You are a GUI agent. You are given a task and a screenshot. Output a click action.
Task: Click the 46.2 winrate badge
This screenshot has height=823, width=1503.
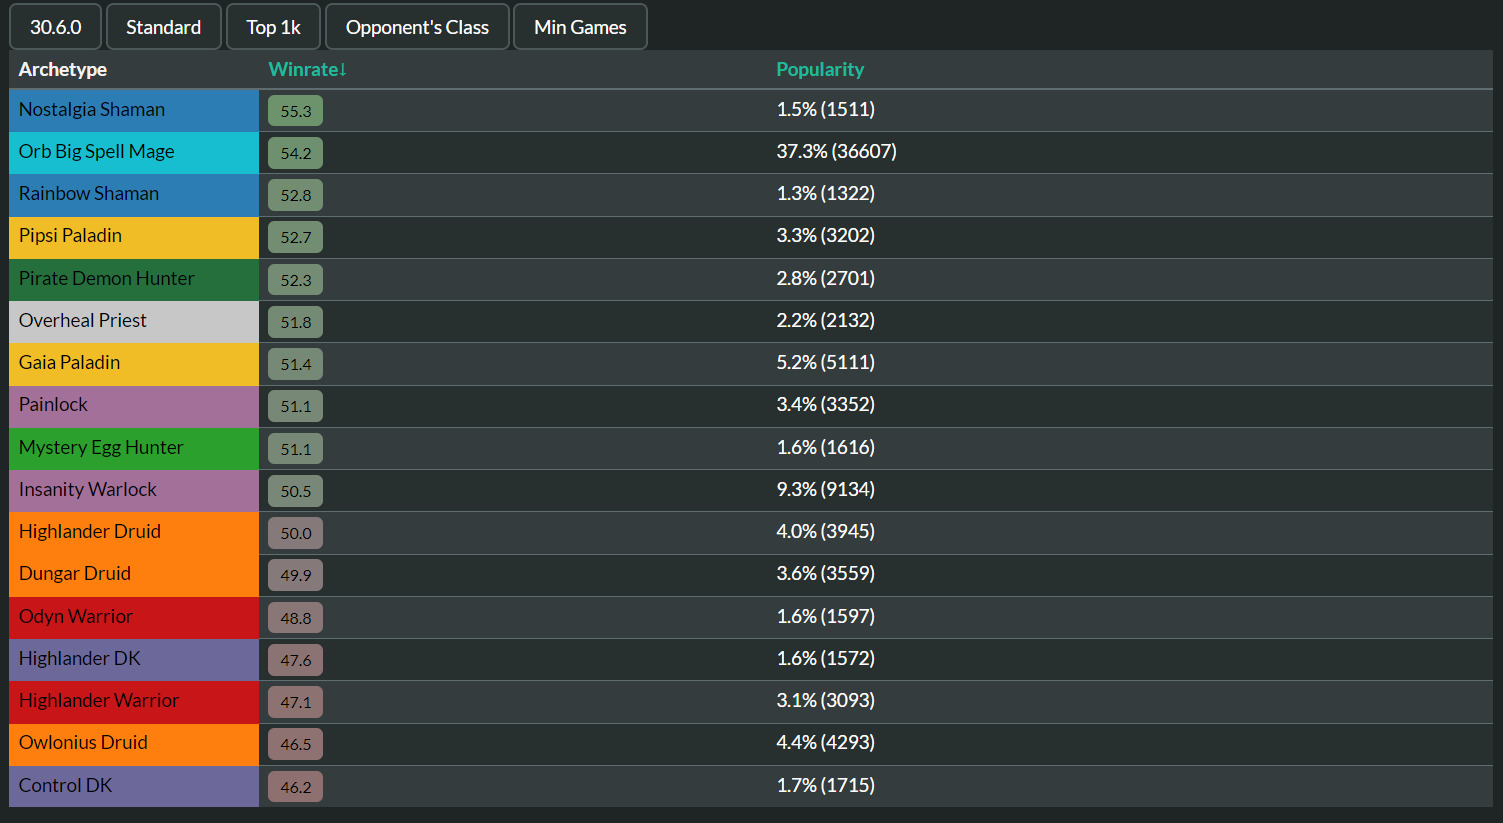(x=295, y=787)
